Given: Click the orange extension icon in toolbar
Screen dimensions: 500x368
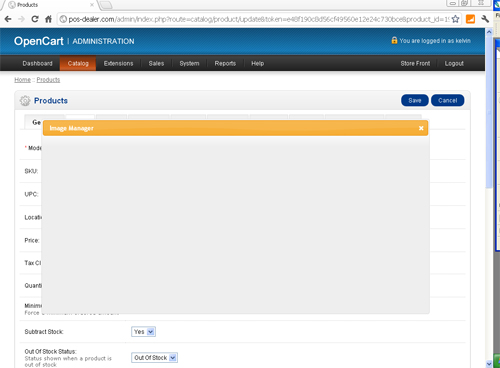Looking at the screenshot, I should [x=470, y=19].
